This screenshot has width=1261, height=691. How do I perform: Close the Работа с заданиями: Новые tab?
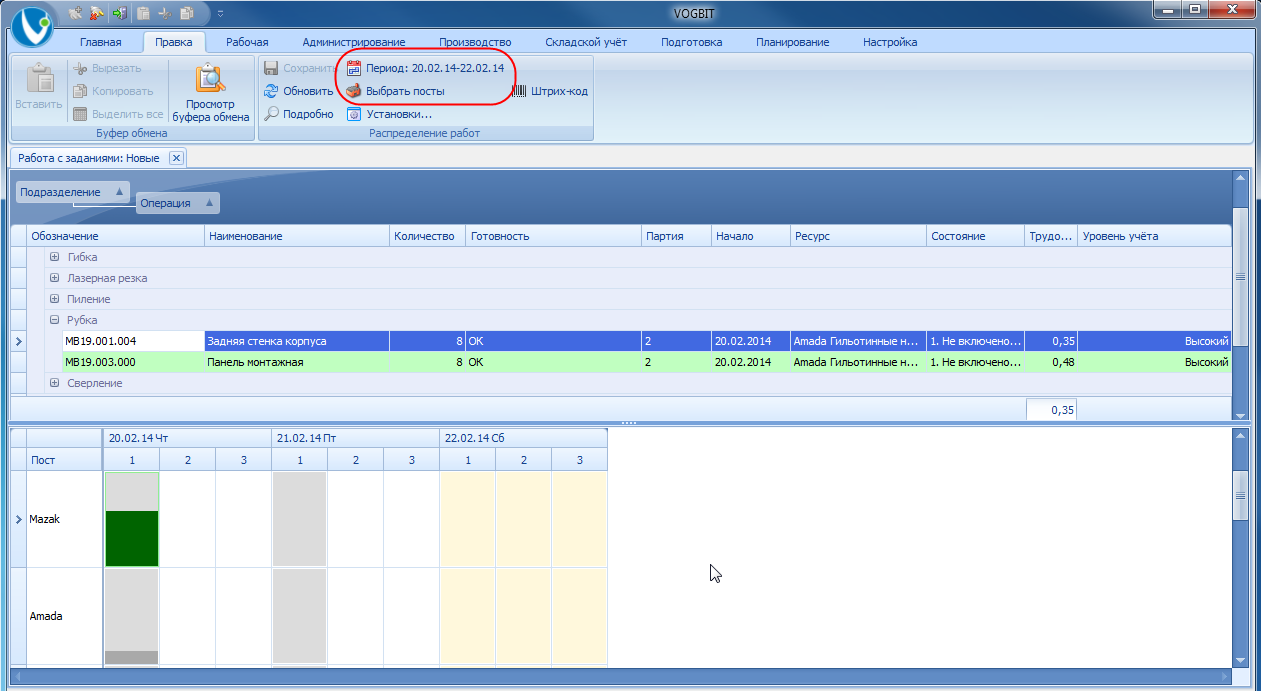pos(176,158)
